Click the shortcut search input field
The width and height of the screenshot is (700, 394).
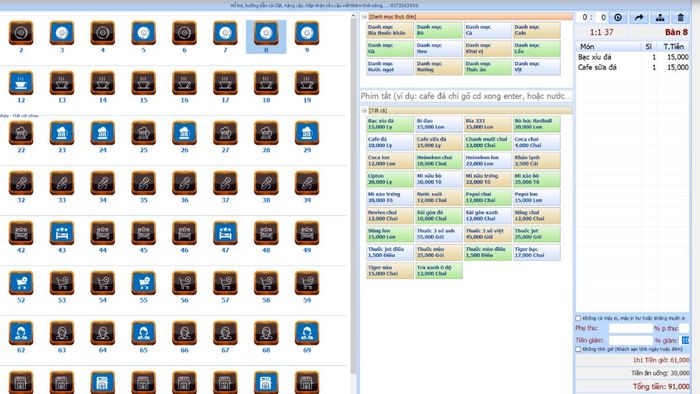click(x=466, y=96)
